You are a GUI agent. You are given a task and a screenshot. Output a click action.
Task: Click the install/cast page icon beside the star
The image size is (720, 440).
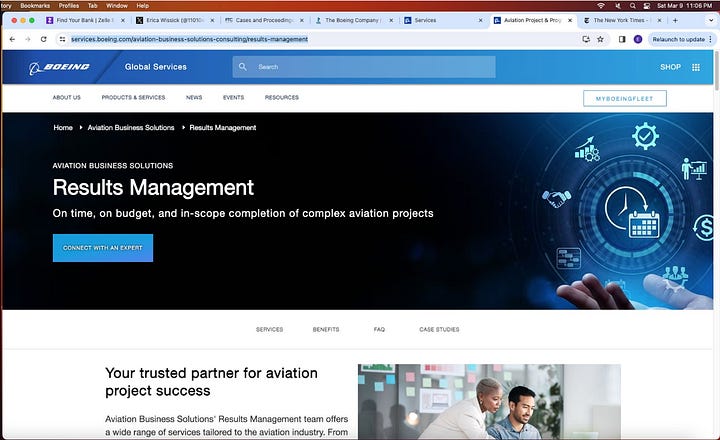(x=586, y=39)
